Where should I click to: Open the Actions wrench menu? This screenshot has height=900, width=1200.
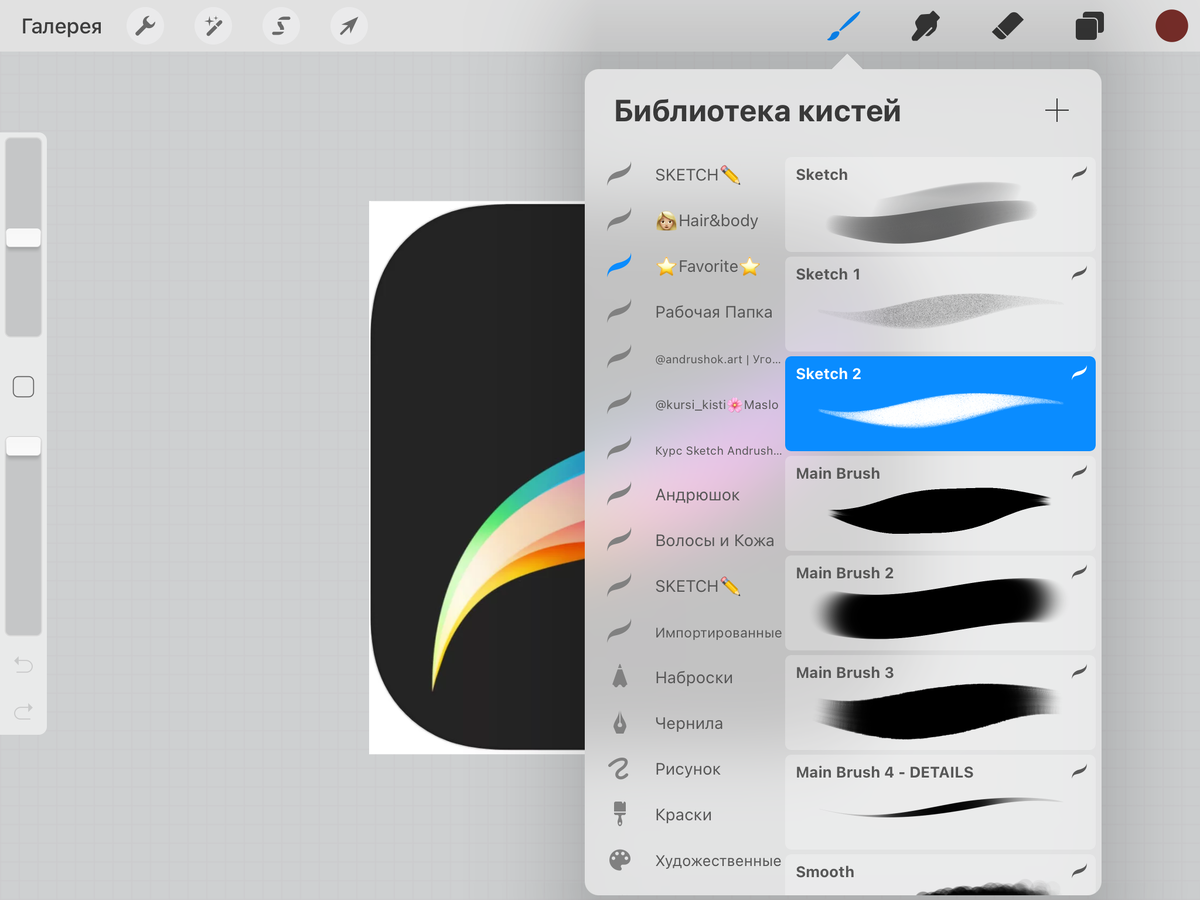145,26
